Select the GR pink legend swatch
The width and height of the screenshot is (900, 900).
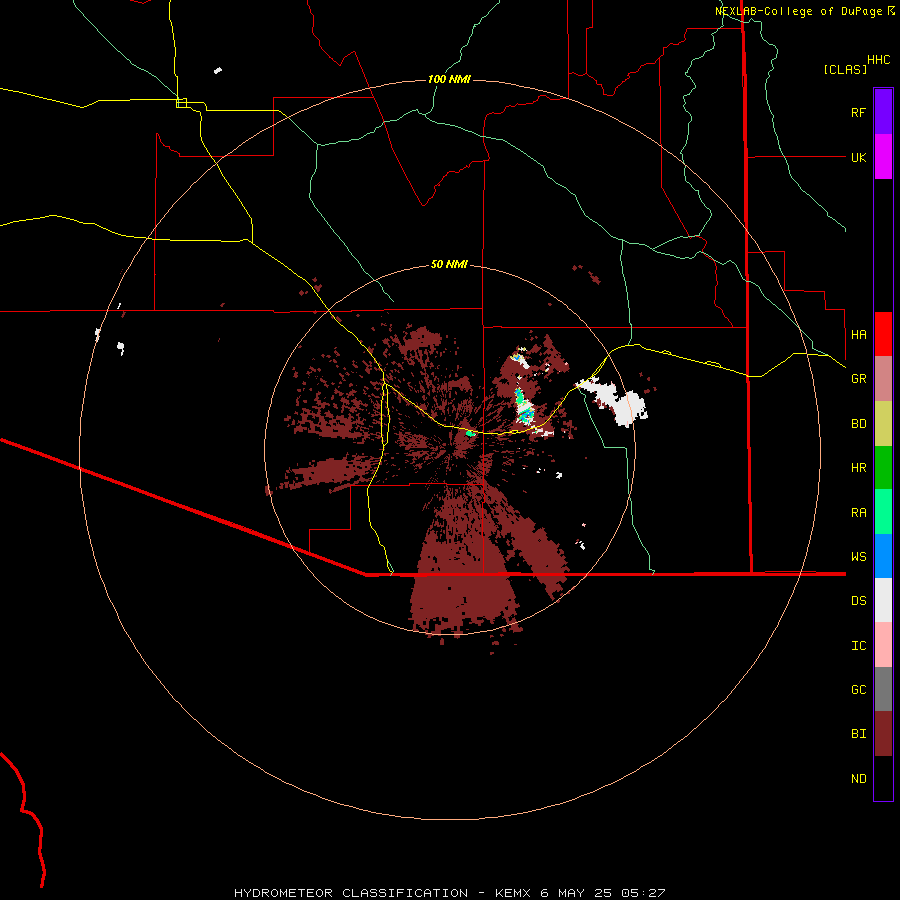pos(883,379)
